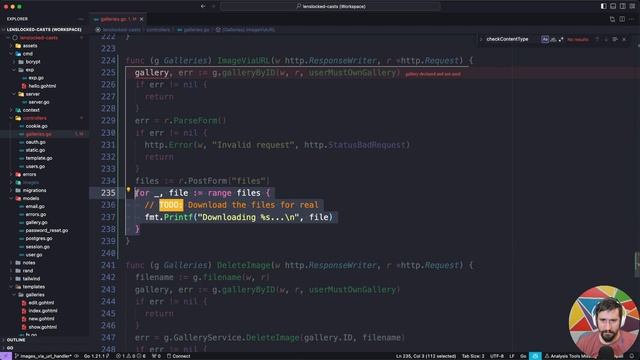
Task: Close the find widget
Action: point(624,39)
